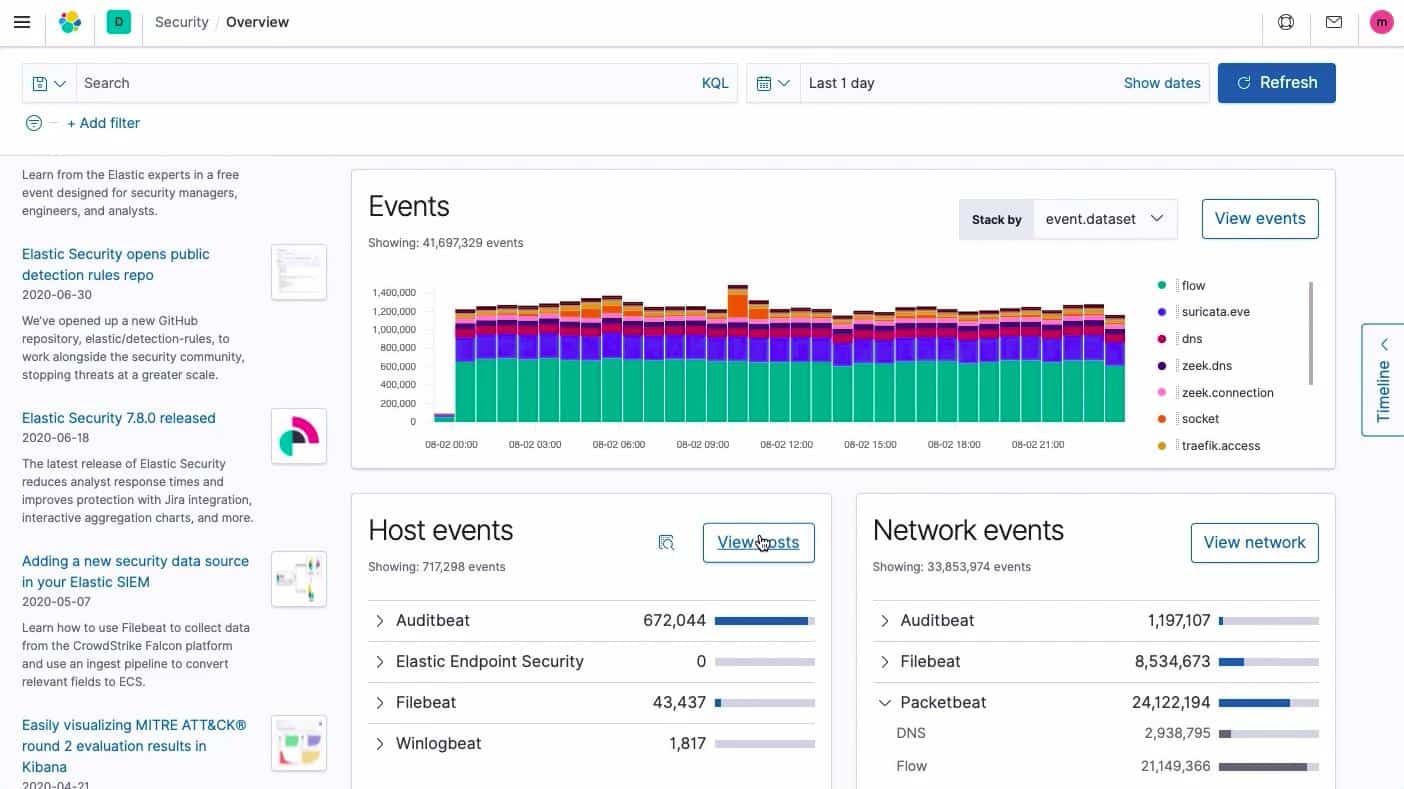Click the Overview breadcrumb
The height and width of the screenshot is (789, 1404).
point(257,22)
